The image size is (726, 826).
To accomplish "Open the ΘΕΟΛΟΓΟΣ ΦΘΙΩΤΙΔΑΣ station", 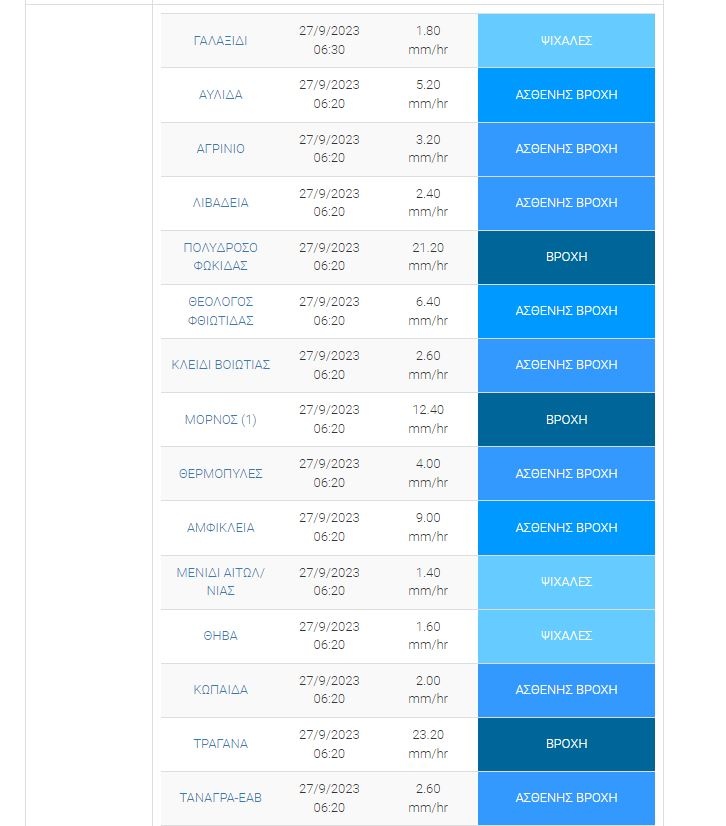I will point(220,311).
